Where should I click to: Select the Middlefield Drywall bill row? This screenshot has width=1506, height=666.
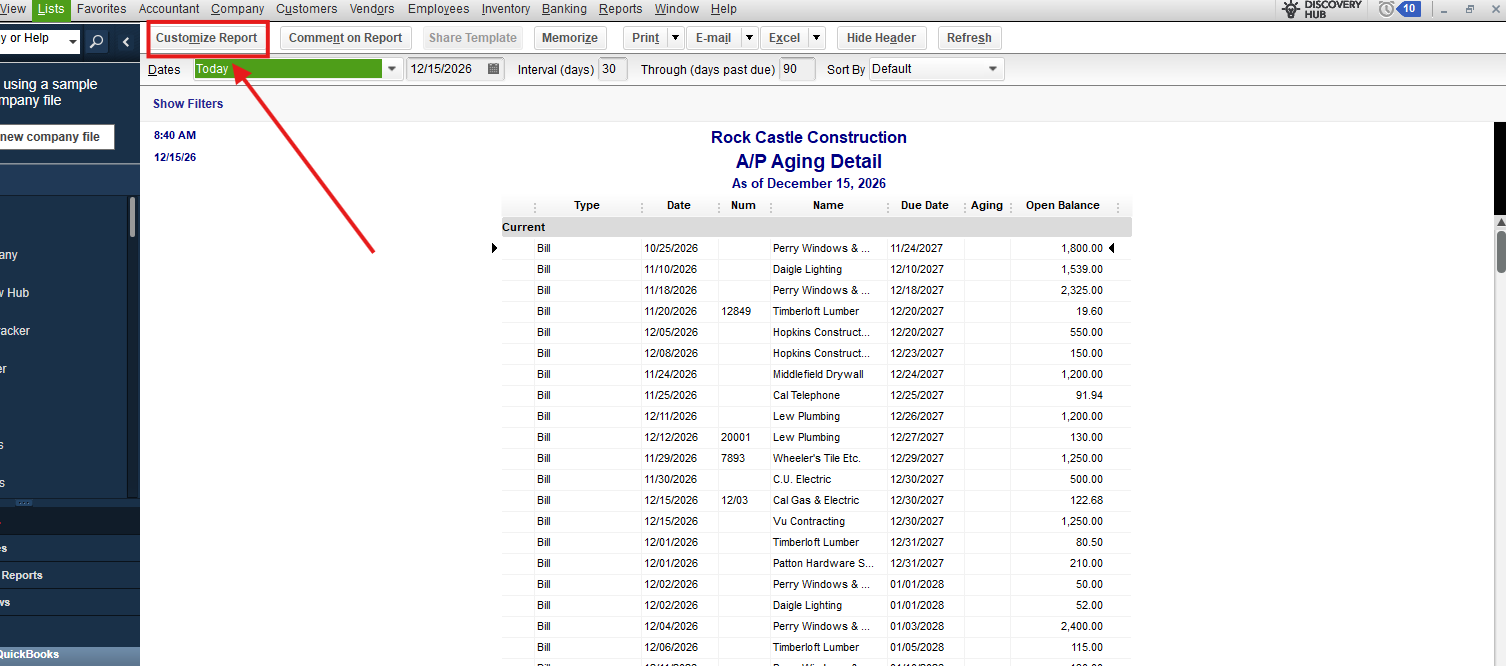pyautogui.click(x=817, y=374)
